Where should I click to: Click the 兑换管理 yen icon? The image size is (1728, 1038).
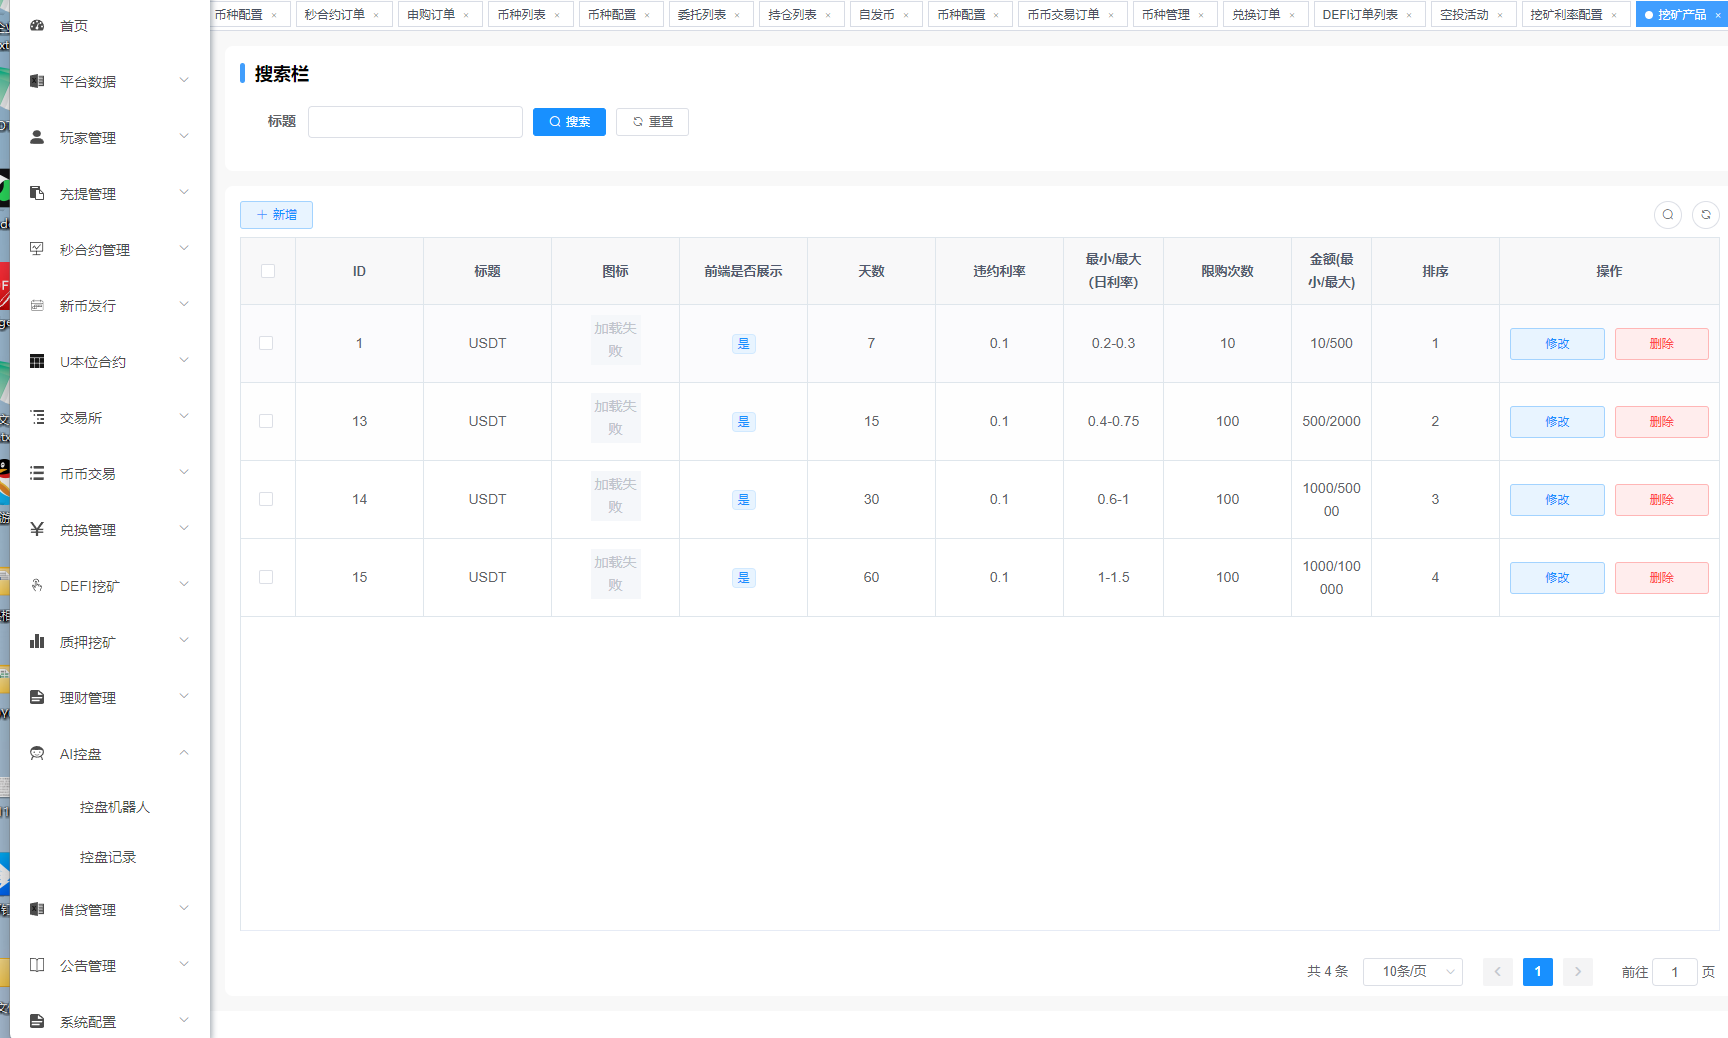point(37,529)
